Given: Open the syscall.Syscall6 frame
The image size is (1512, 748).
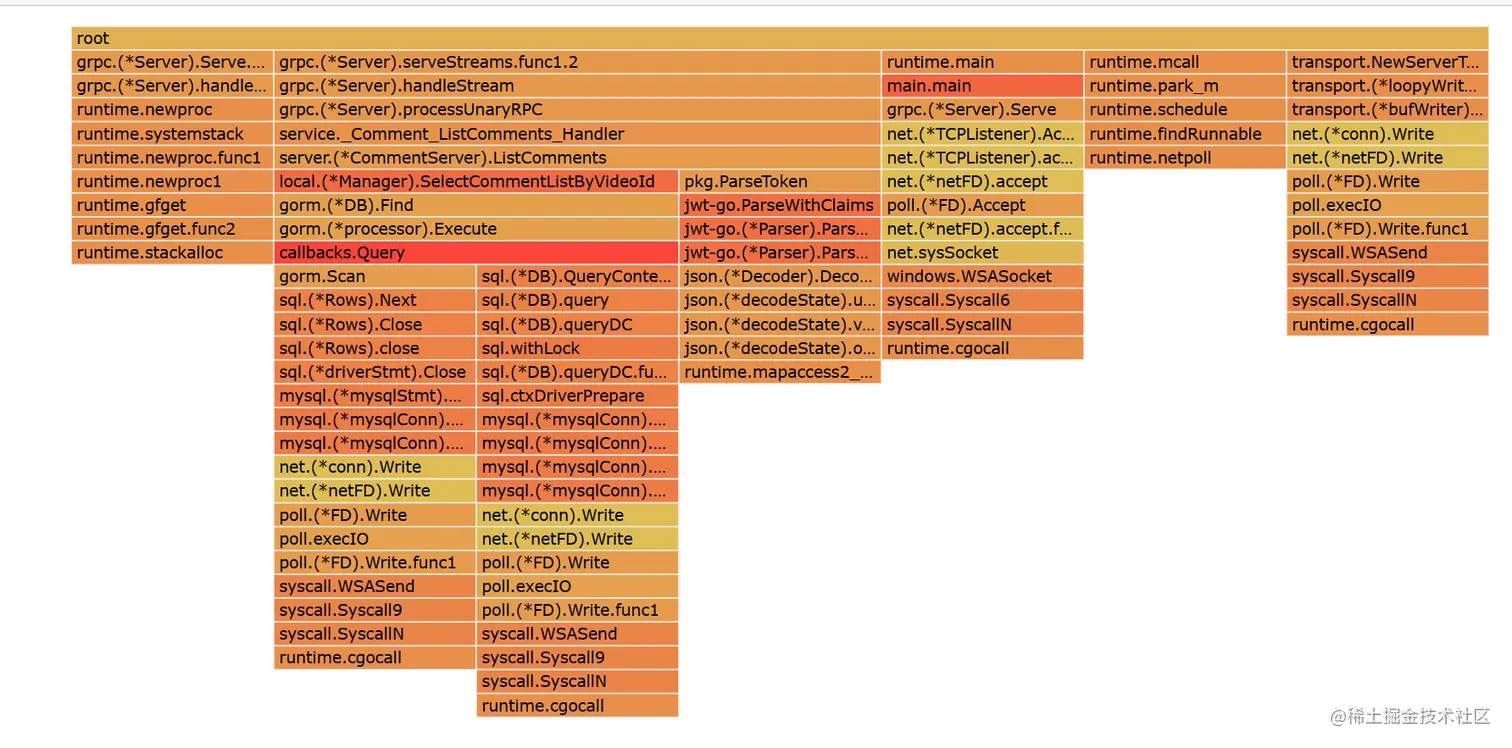Looking at the screenshot, I should coord(983,301).
